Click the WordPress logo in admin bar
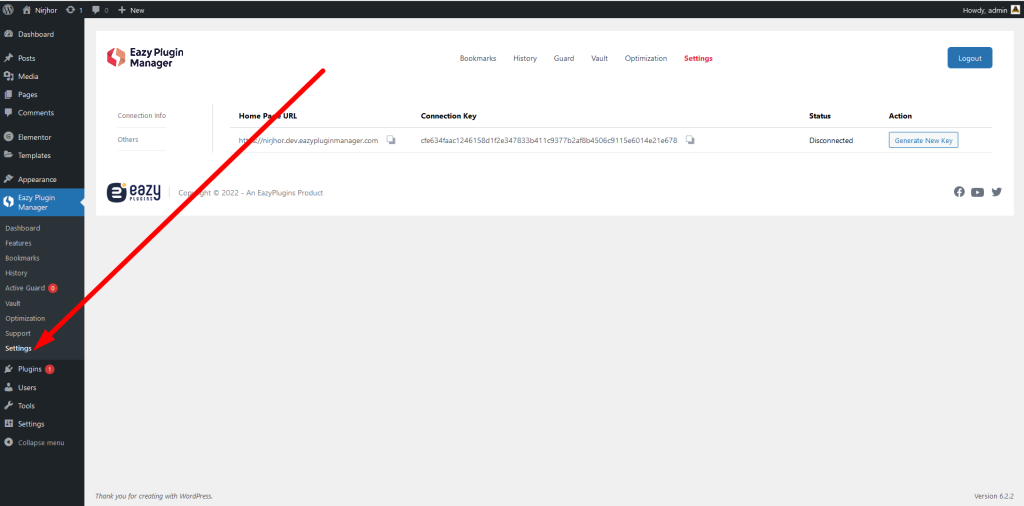 [8, 10]
